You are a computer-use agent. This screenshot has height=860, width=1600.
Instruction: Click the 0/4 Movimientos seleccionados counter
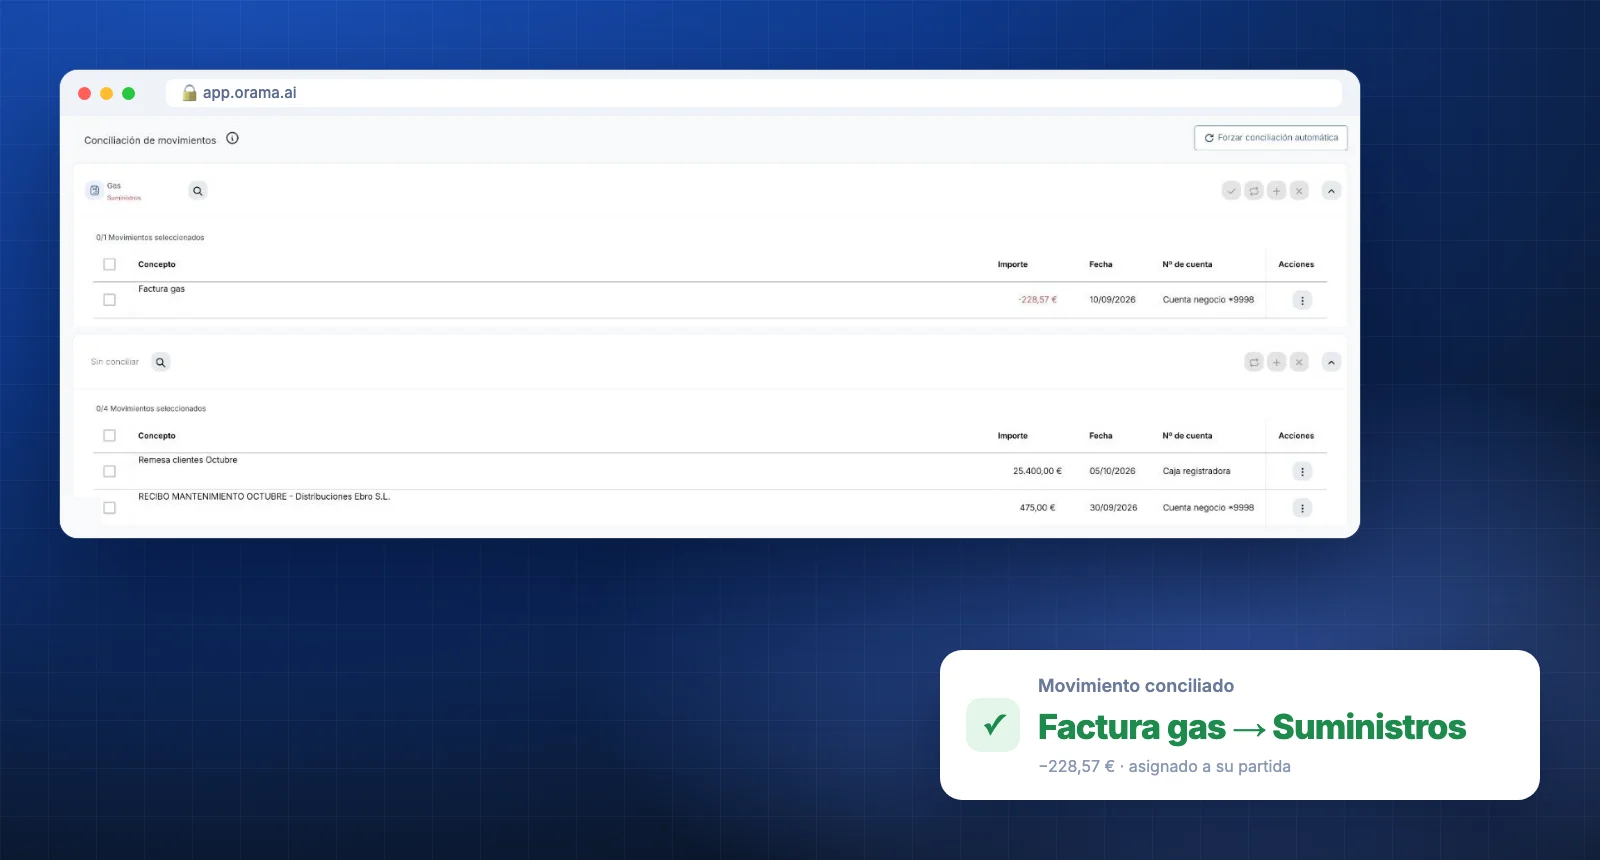[151, 409]
